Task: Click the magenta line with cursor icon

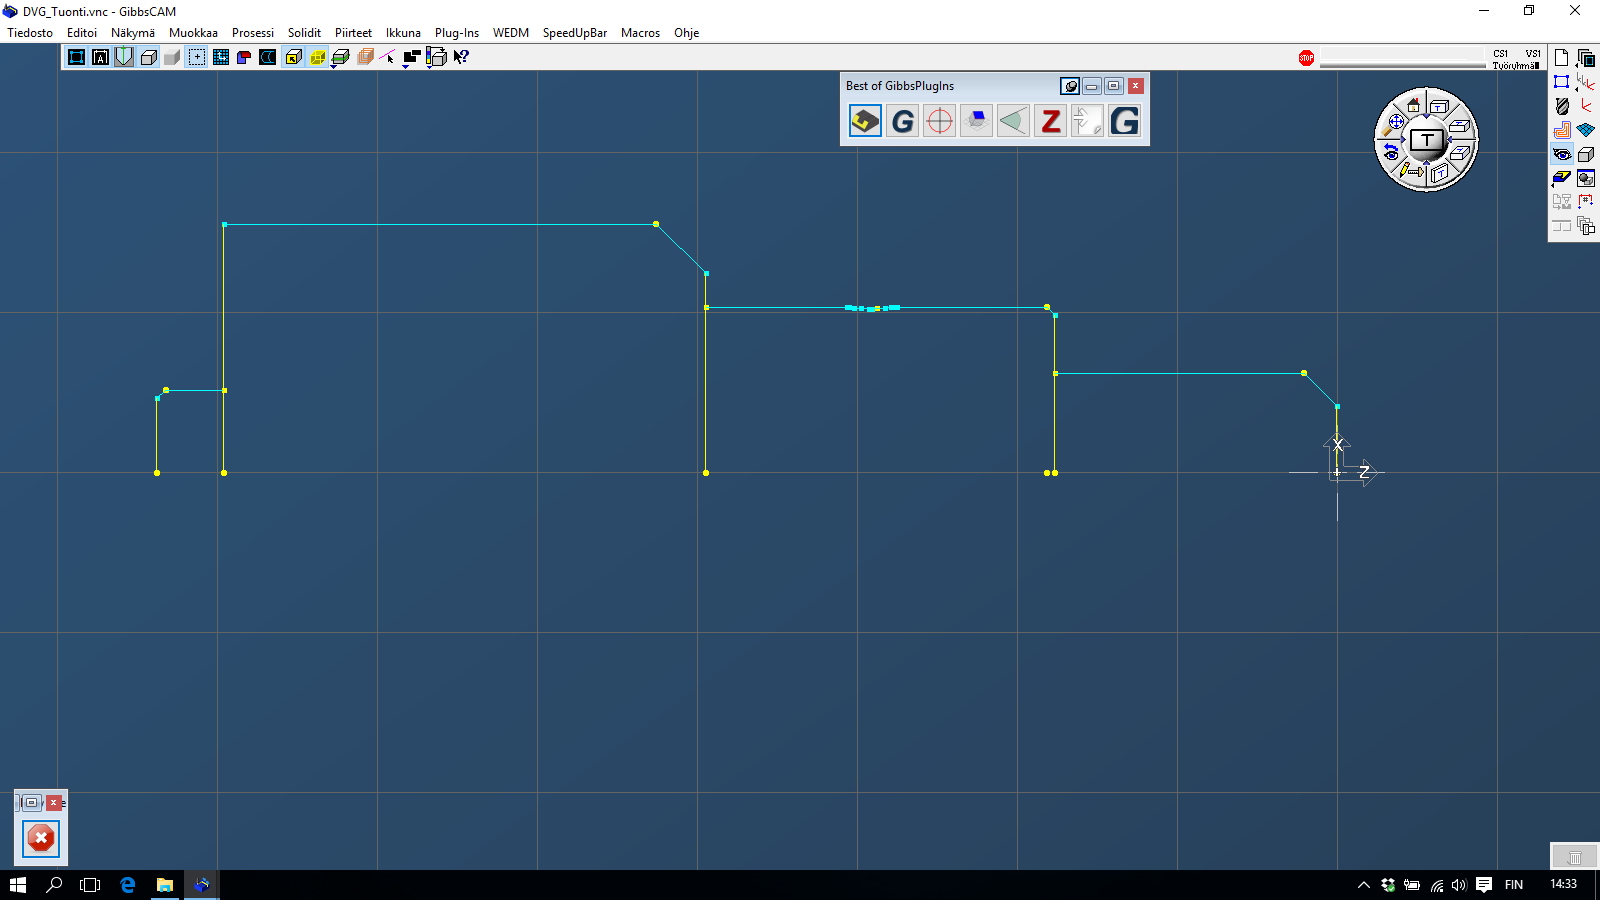Action: tap(388, 57)
